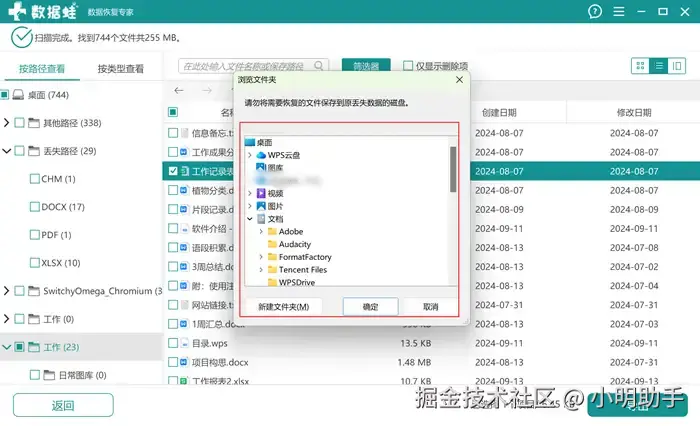Select the 目录.wps file row
The image size is (700, 426).
431,343
